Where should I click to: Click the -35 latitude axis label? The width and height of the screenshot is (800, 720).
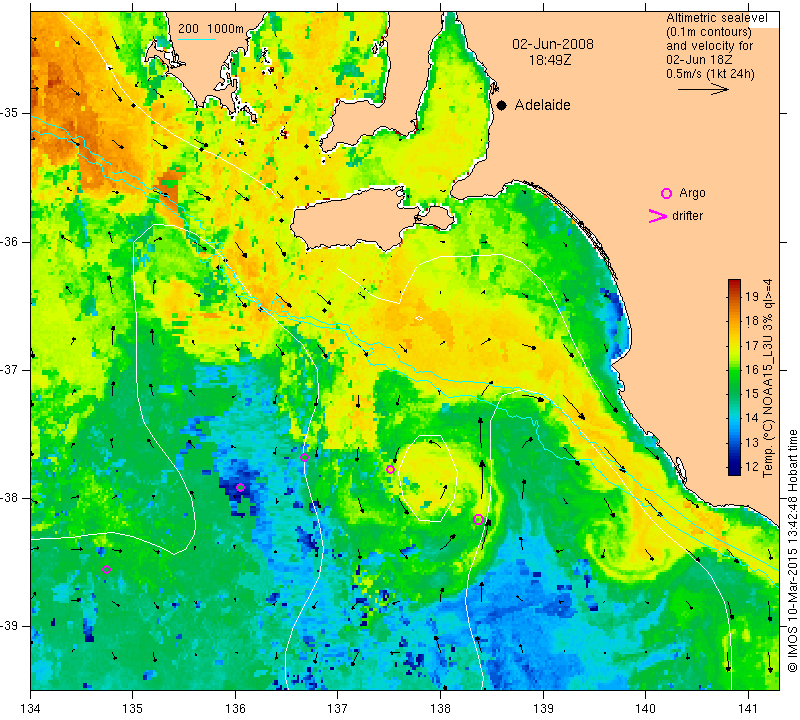[x=10, y=113]
